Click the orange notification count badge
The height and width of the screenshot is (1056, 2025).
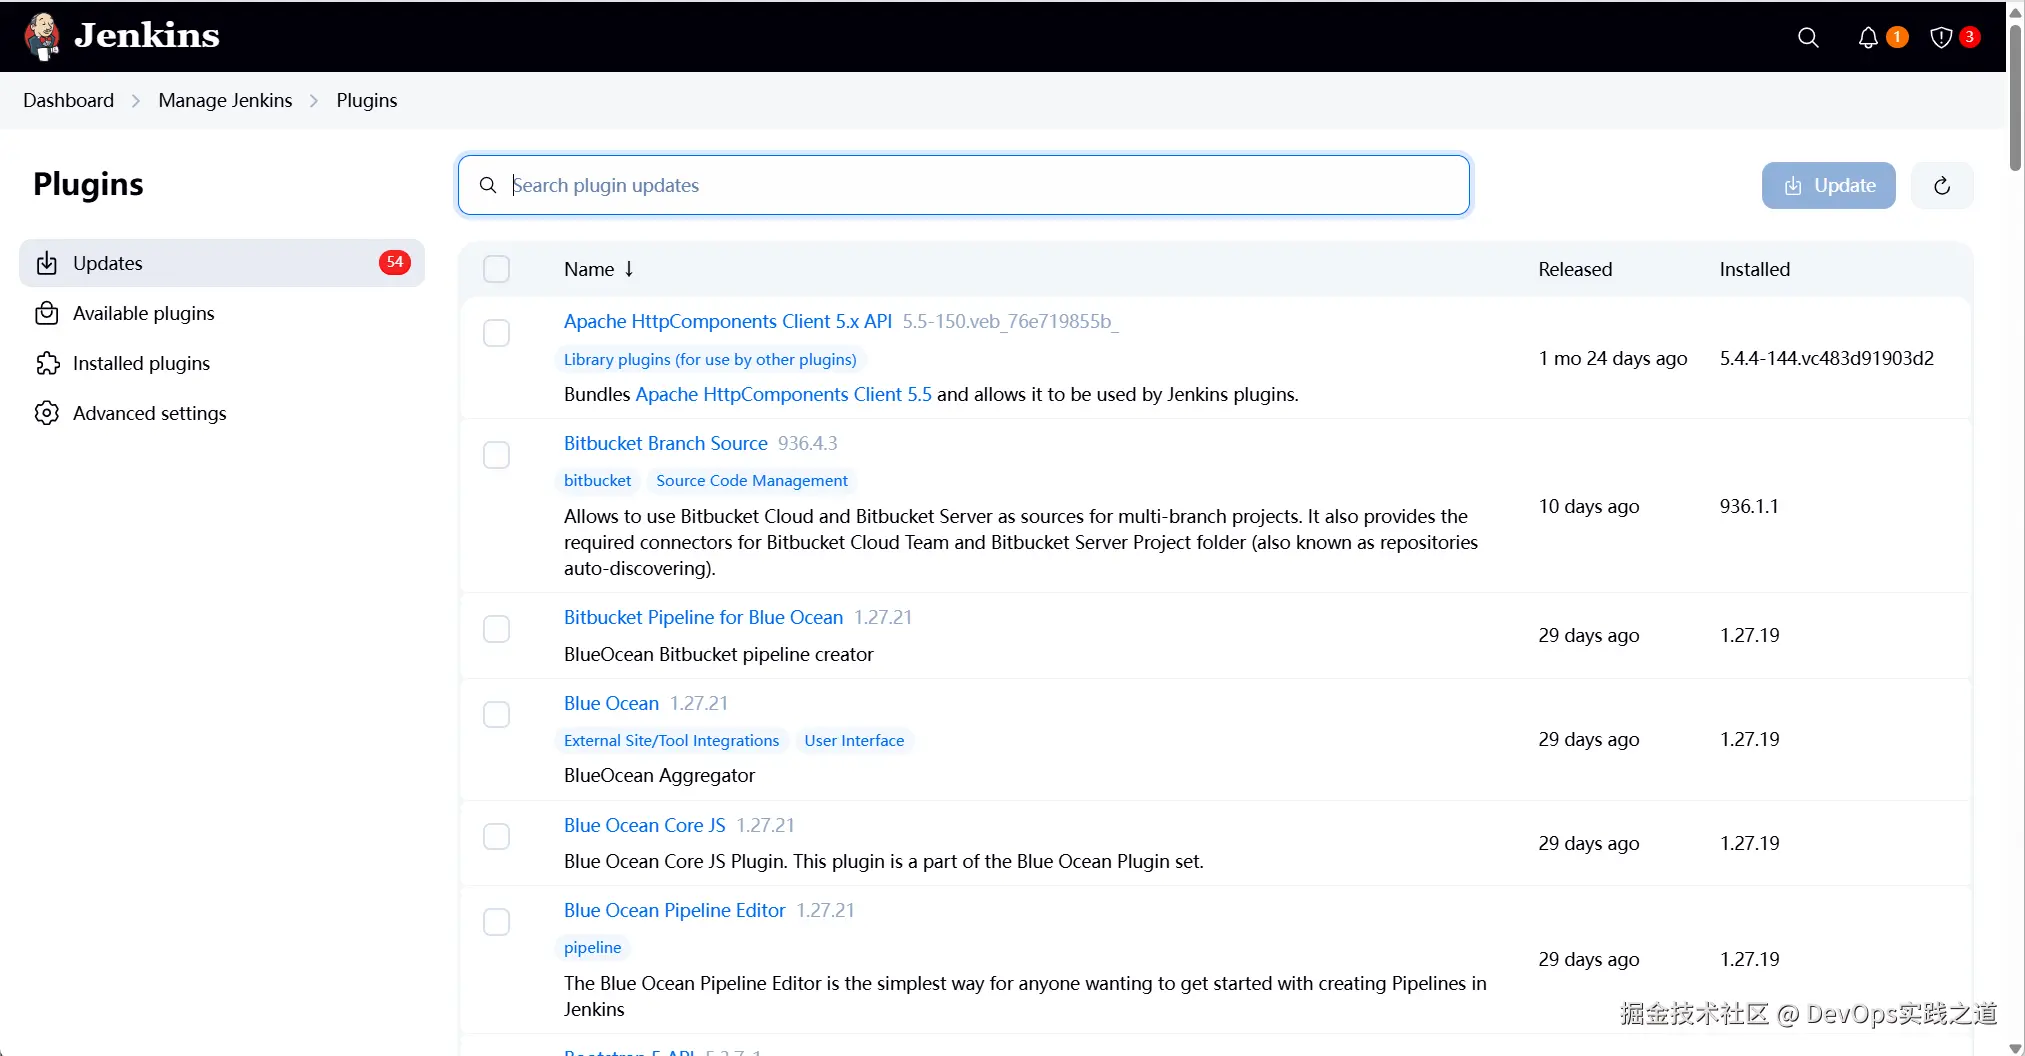[1897, 37]
